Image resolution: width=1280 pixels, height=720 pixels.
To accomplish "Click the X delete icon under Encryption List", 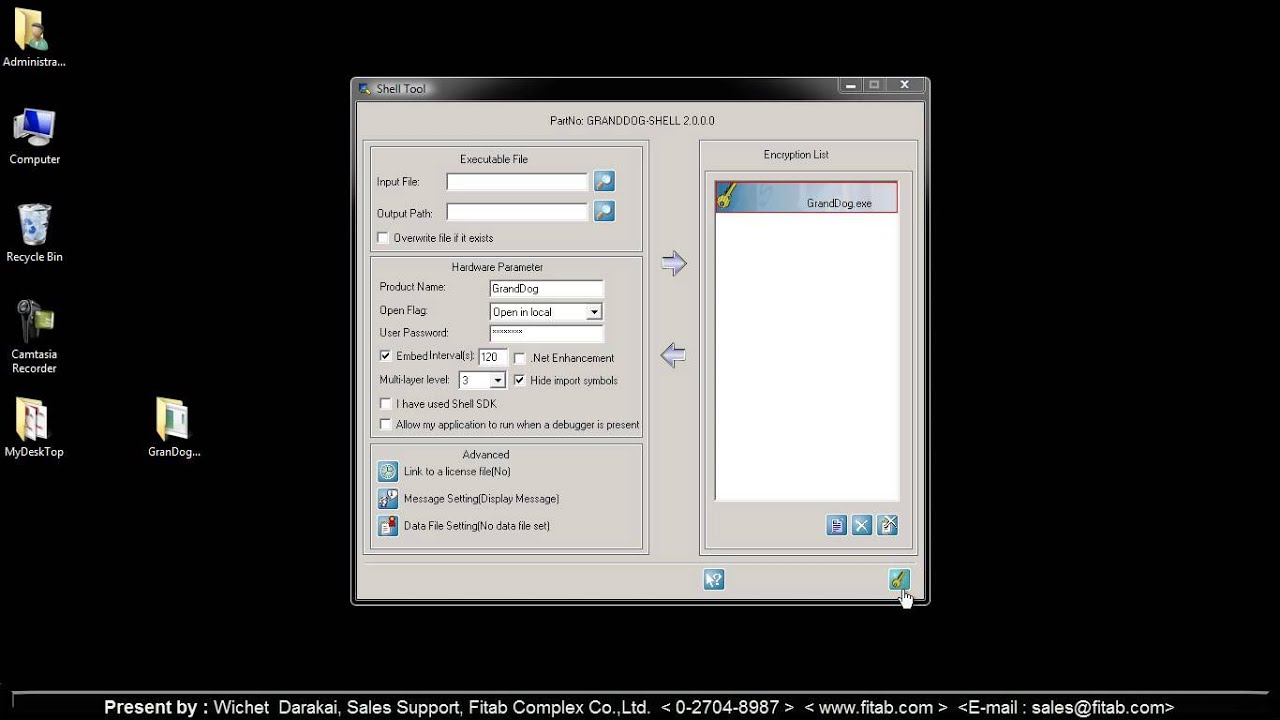I will 862,525.
